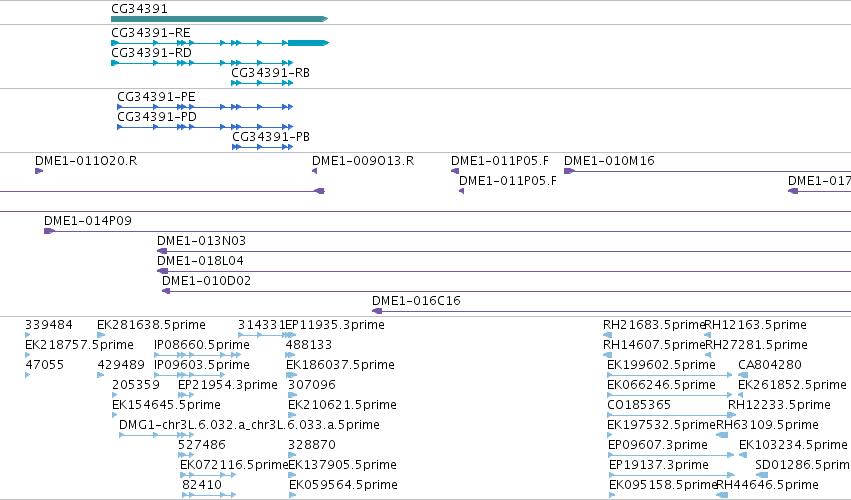The height and width of the screenshot is (500, 851).
Task: Click the EK210621.5prime EST label
Action: (x=342, y=405)
